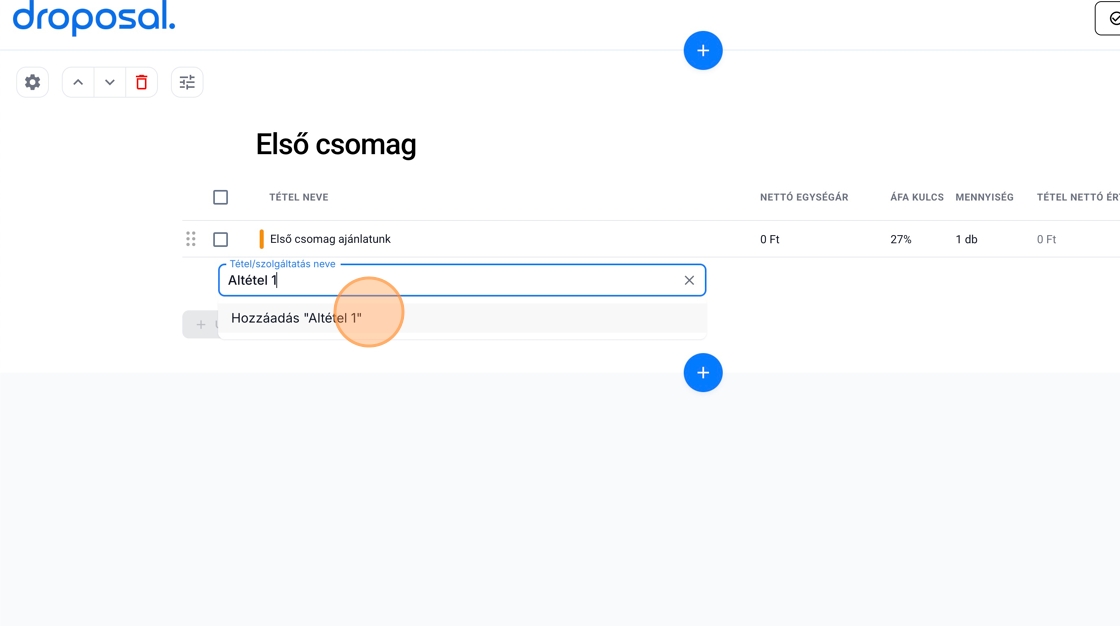The width and height of the screenshot is (1120, 626).
Task: Click the blue plus button below the block
Action: [703, 372]
